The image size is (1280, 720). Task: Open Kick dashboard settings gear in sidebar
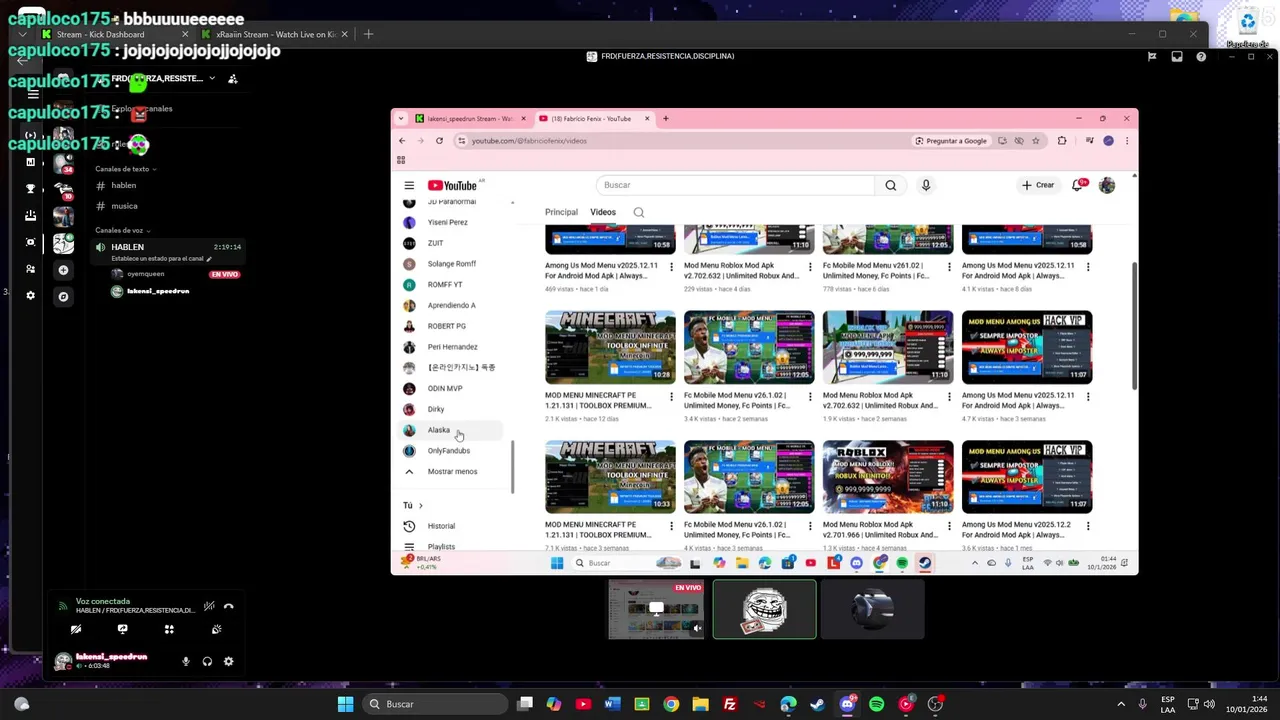point(30,295)
